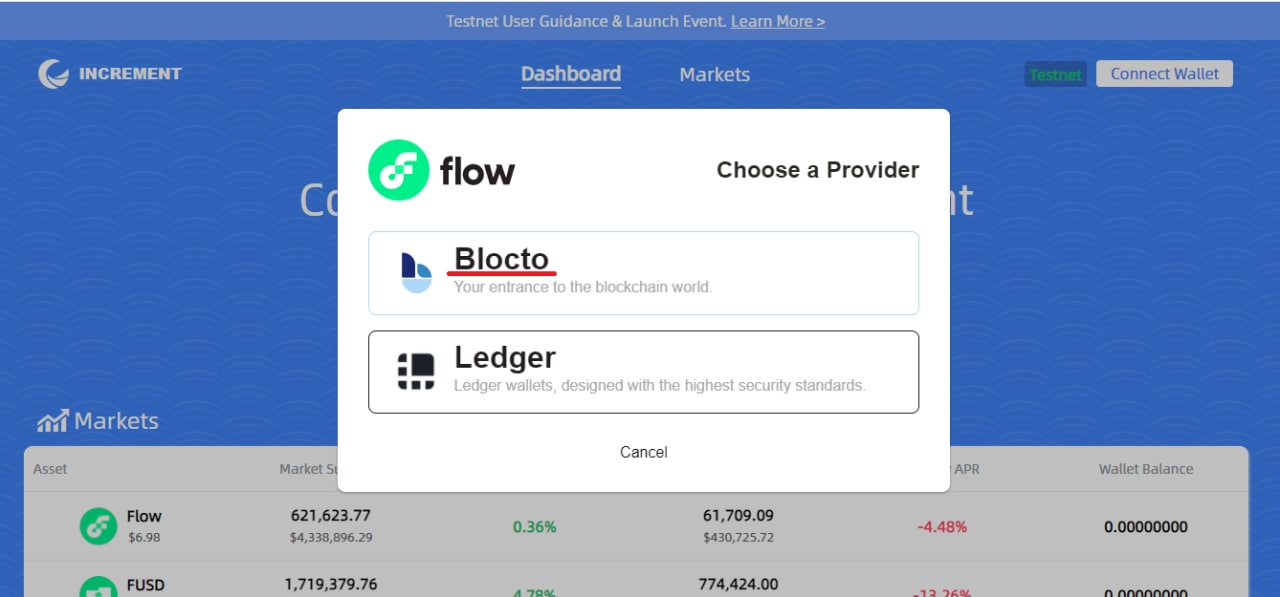Click the Blocto wallet icon
The width and height of the screenshot is (1280, 597).
[416, 272]
